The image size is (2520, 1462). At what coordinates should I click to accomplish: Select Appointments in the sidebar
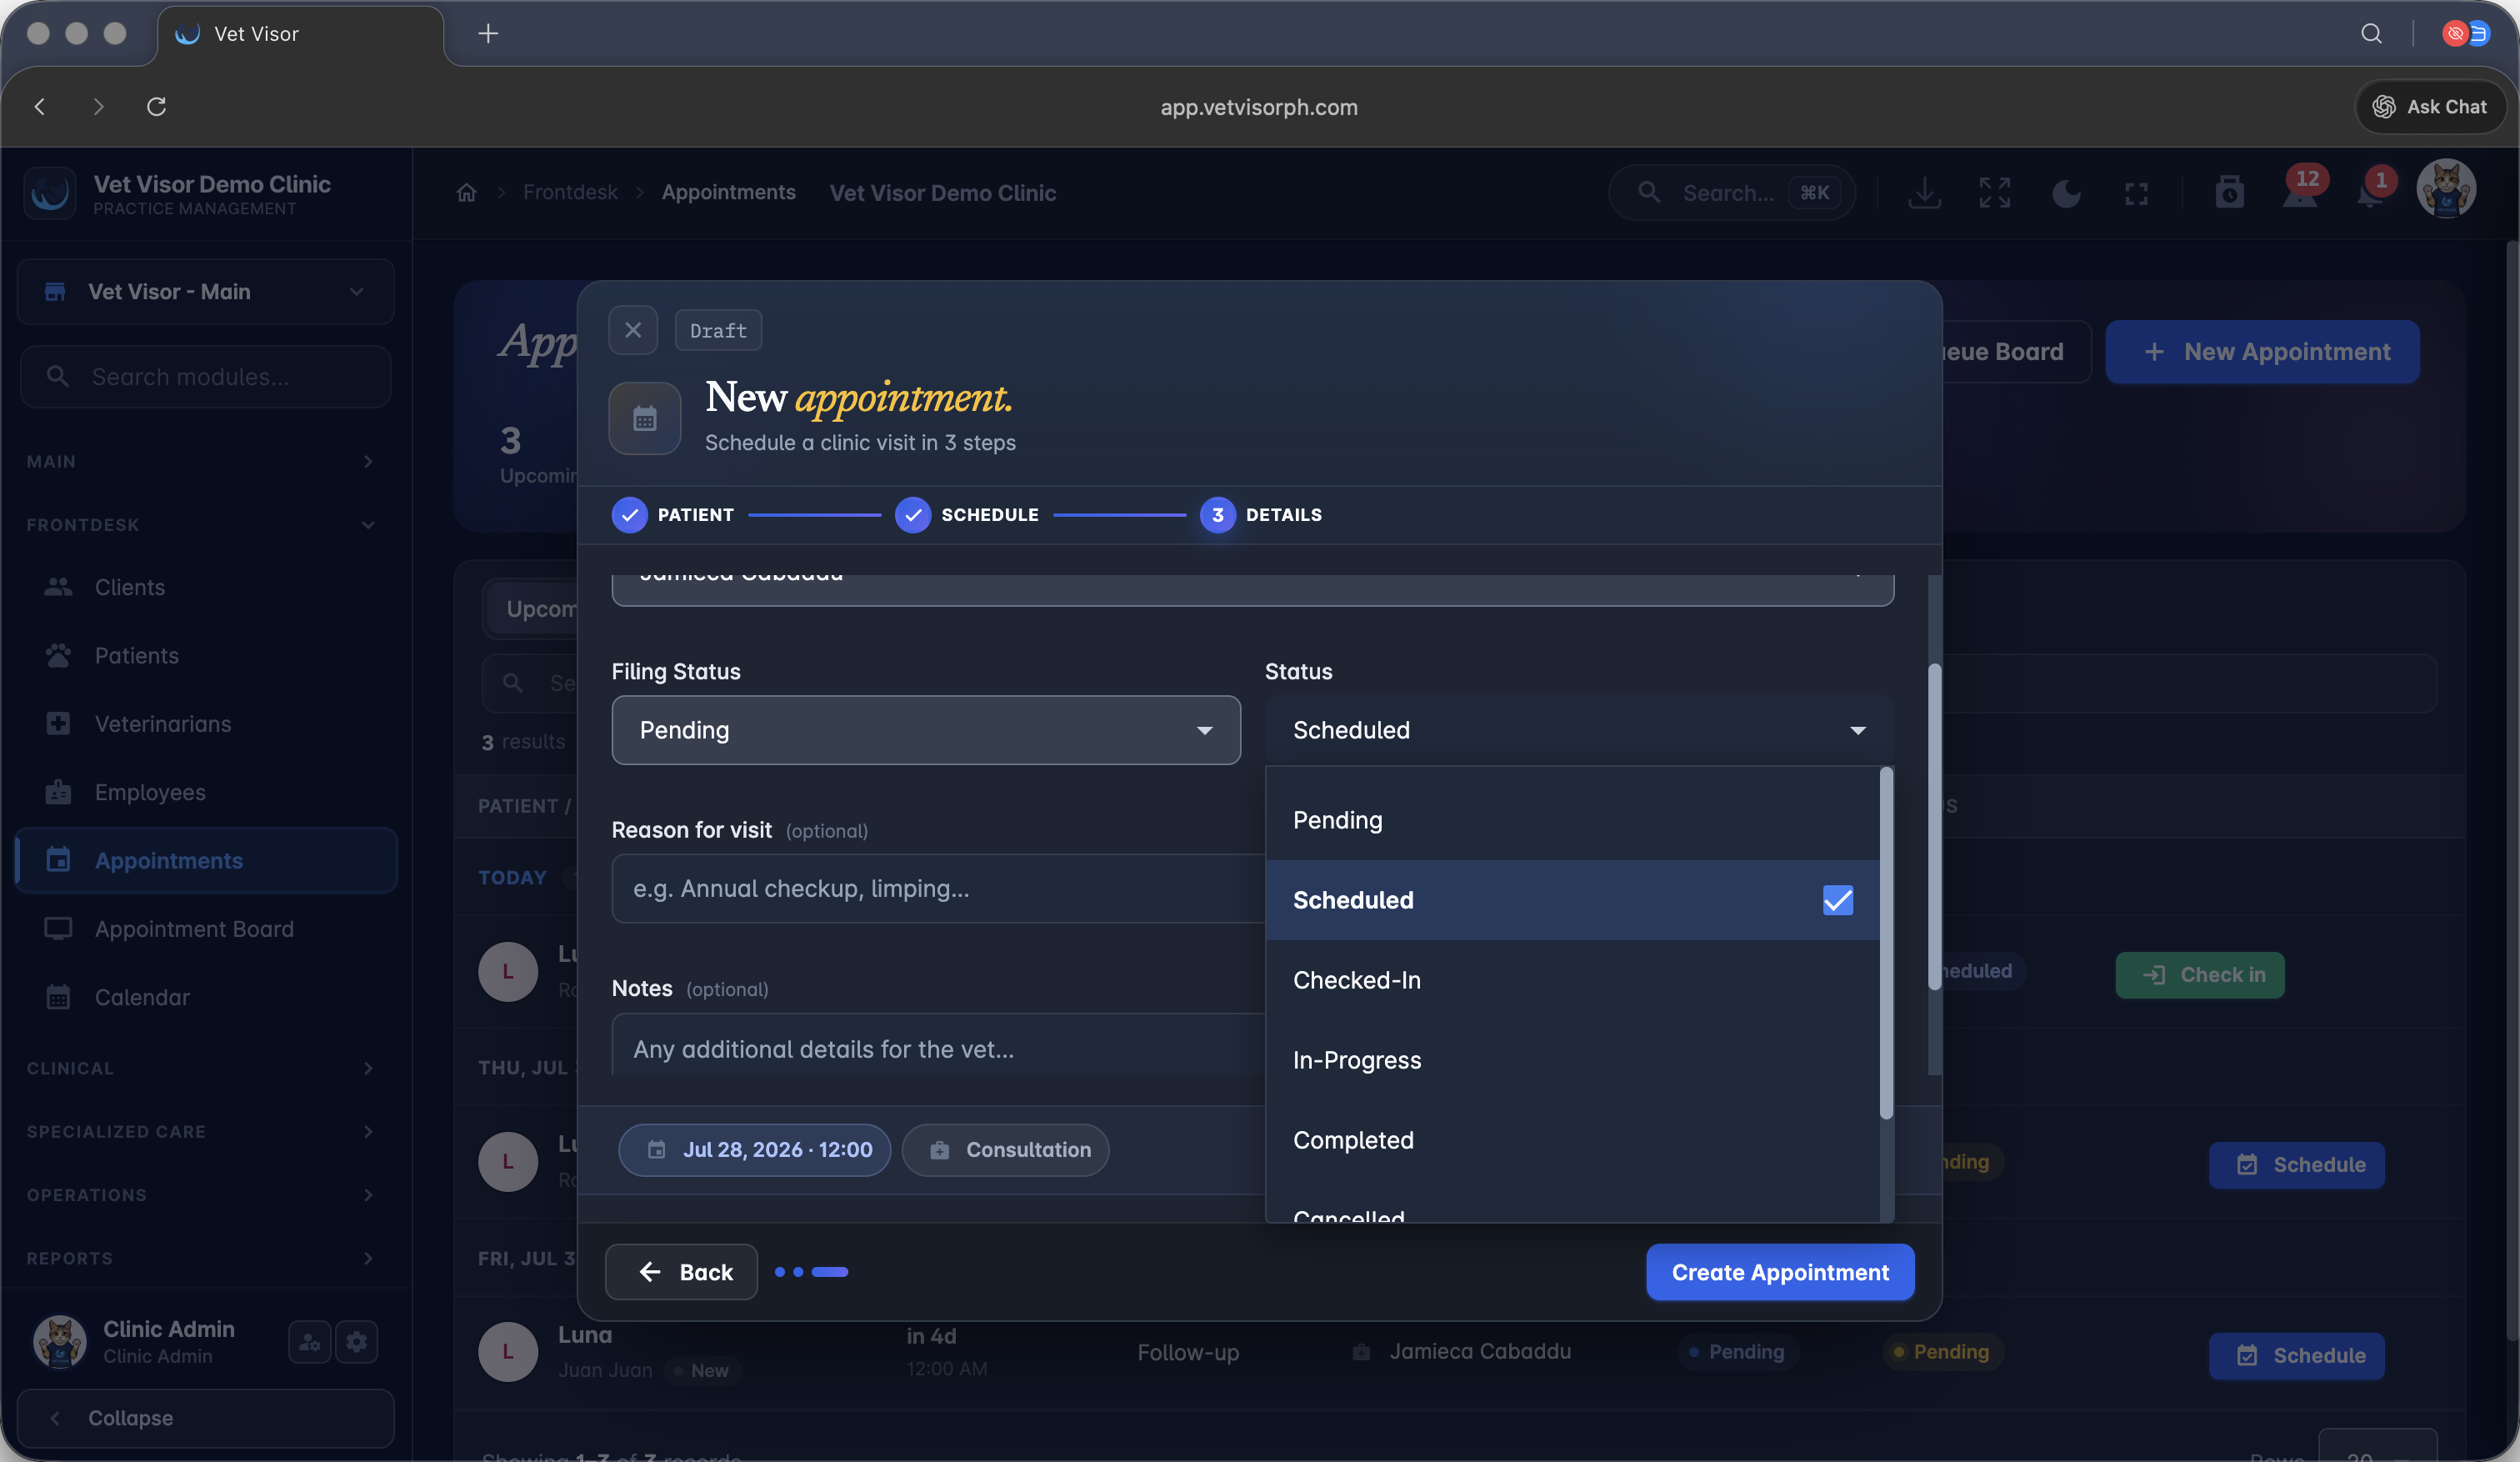pyautogui.click(x=206, y=860)
